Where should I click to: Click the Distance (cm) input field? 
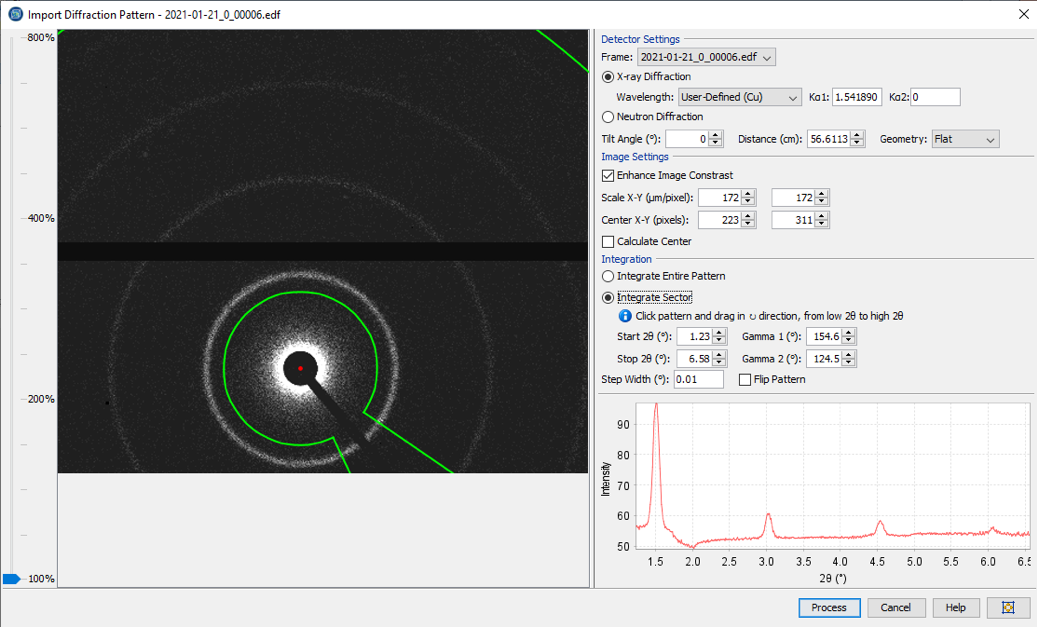[829, 139]
